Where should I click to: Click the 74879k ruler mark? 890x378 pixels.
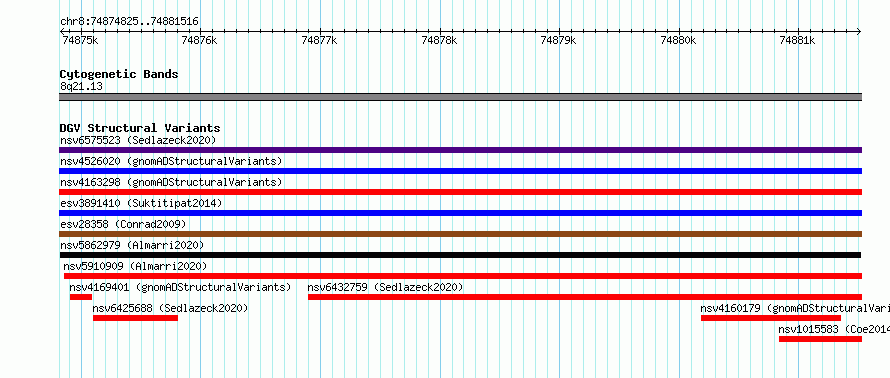click(558, 40)
